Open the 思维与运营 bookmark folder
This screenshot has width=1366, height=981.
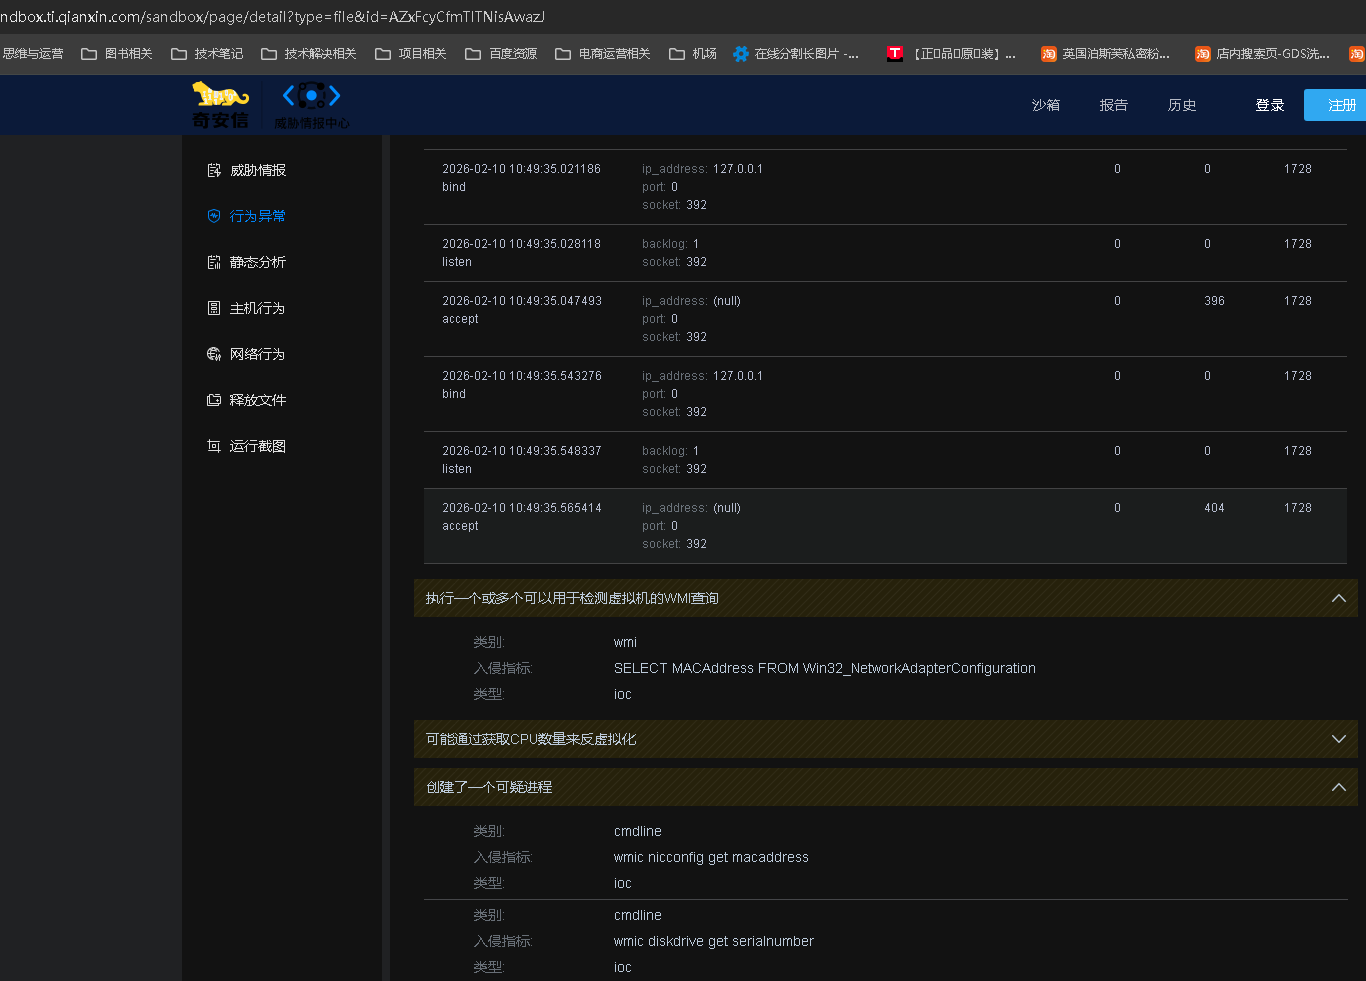pos(32,54)
